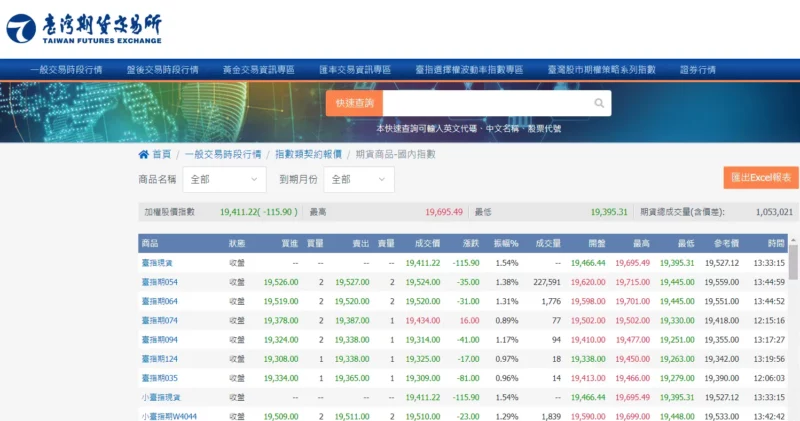The image size is (800, 421).
Task: Click 匯出Excel報表 button
Action: (761, 178)
